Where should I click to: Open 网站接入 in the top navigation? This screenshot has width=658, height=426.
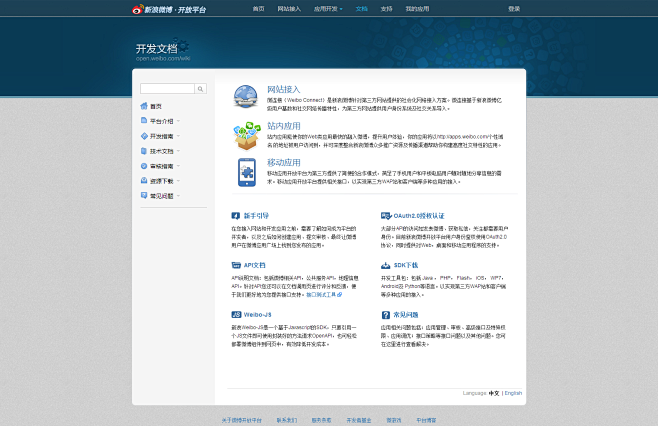pyautogui.click(x=289, y=8)
